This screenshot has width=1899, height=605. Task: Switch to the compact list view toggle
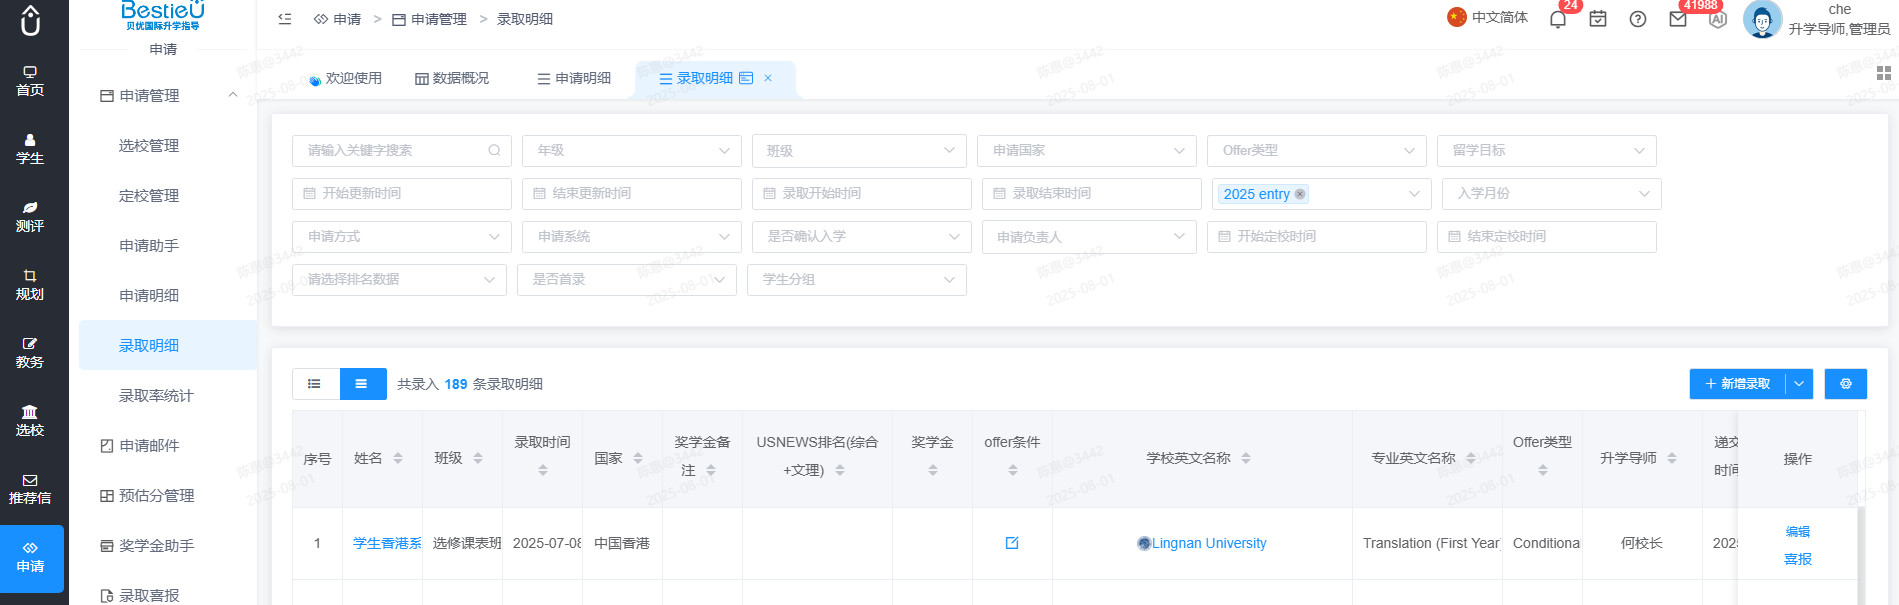click(x=315, y=384)
